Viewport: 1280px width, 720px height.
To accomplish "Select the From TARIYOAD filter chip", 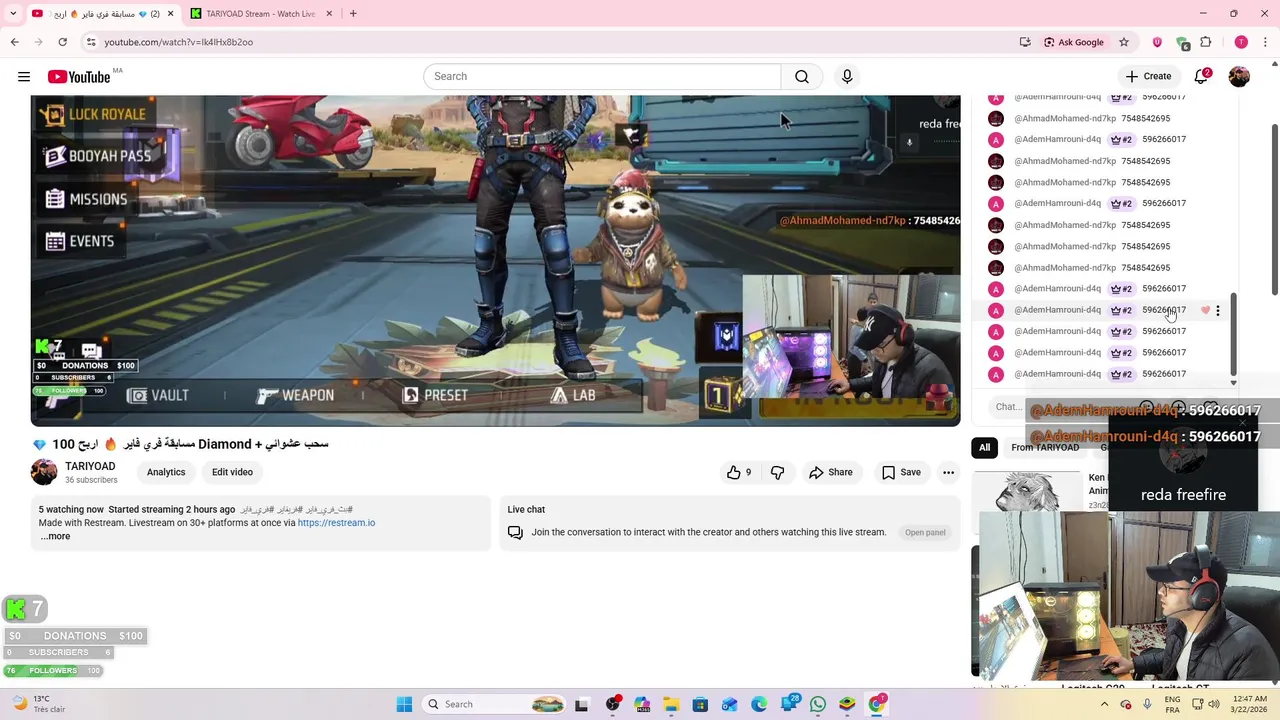I will coord(1045,447).
